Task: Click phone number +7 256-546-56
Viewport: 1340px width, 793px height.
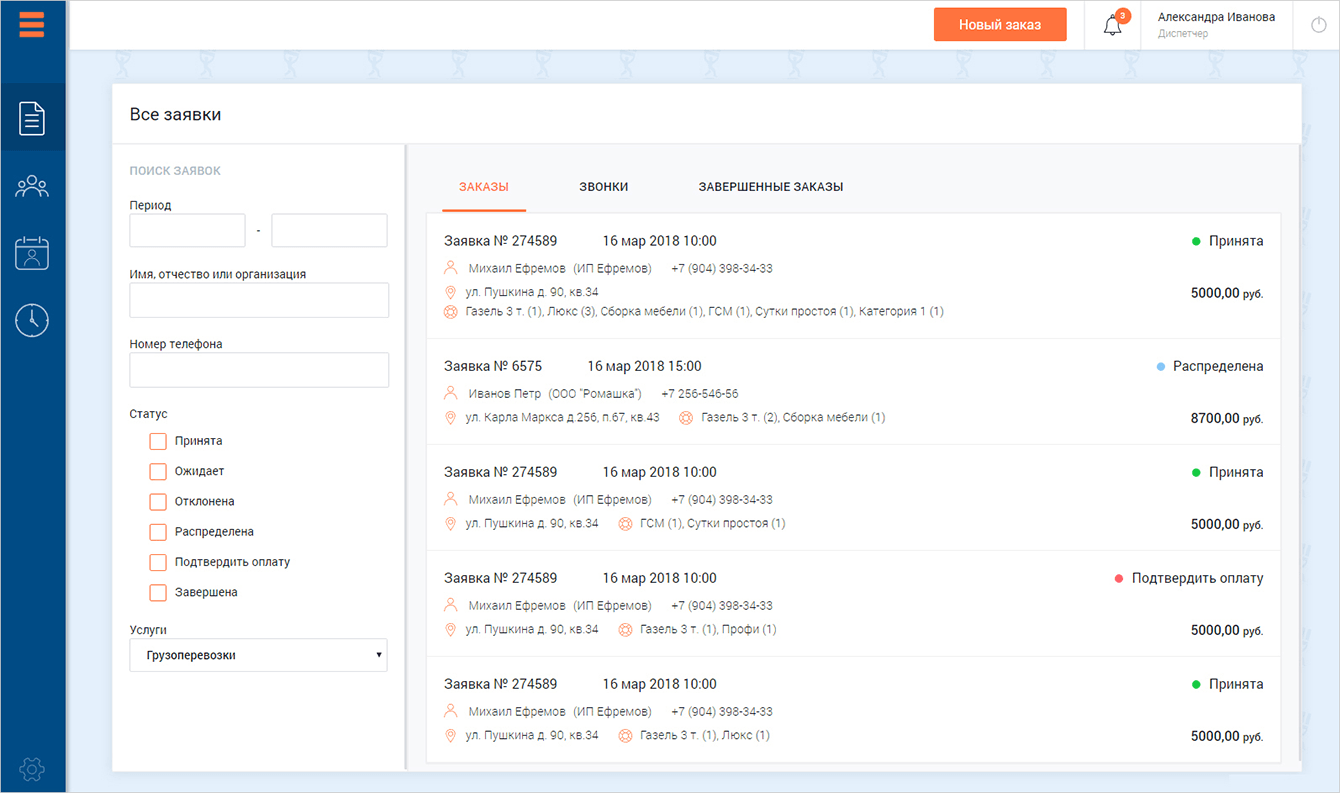Action: [x=698, y=394]
